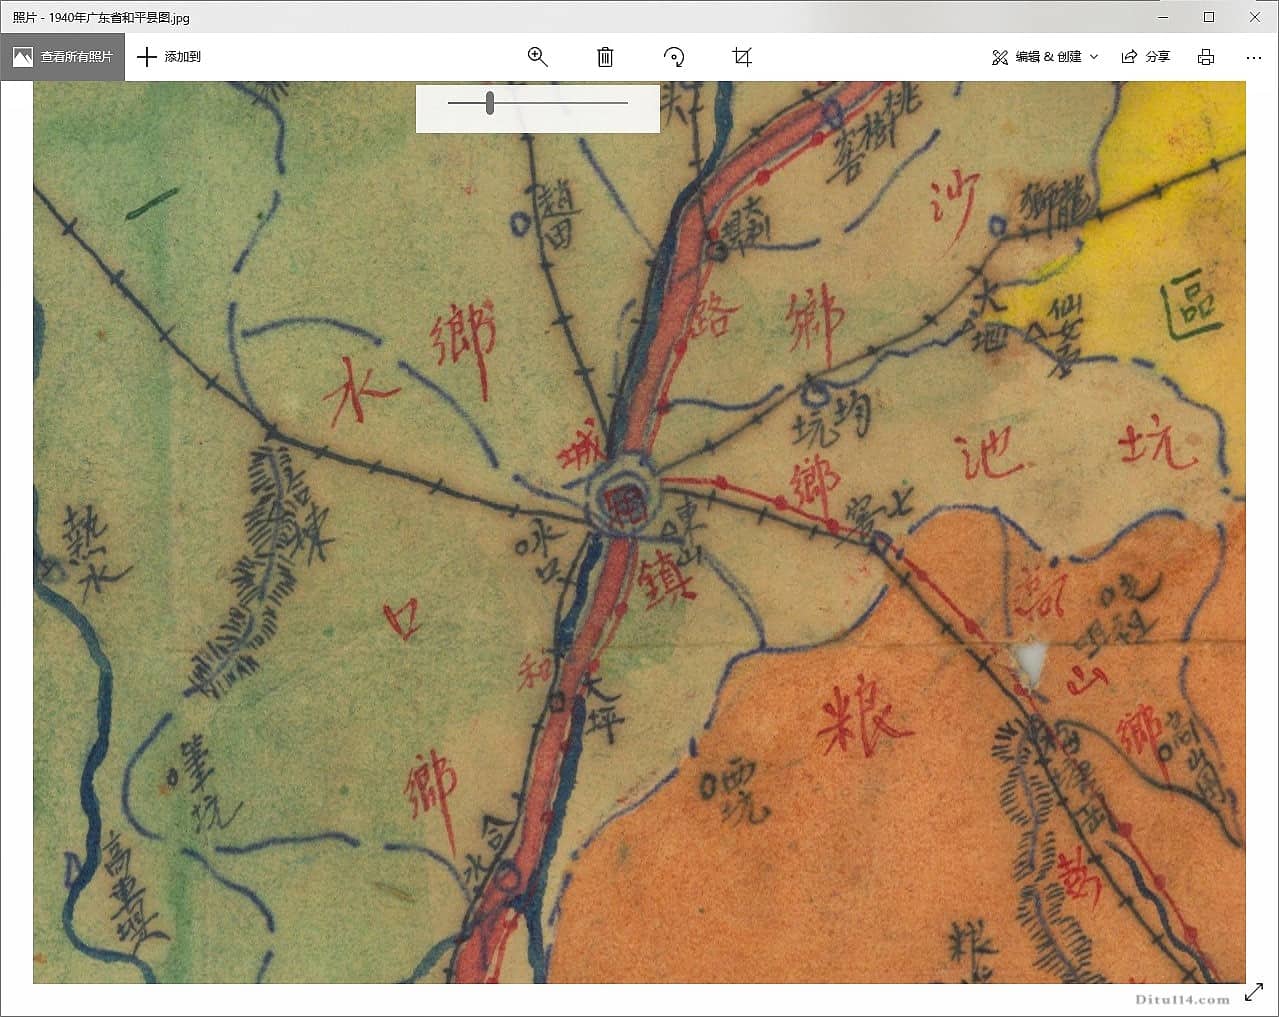
Task: Print the 1940 map via the printer icon
Action: 1207,57
